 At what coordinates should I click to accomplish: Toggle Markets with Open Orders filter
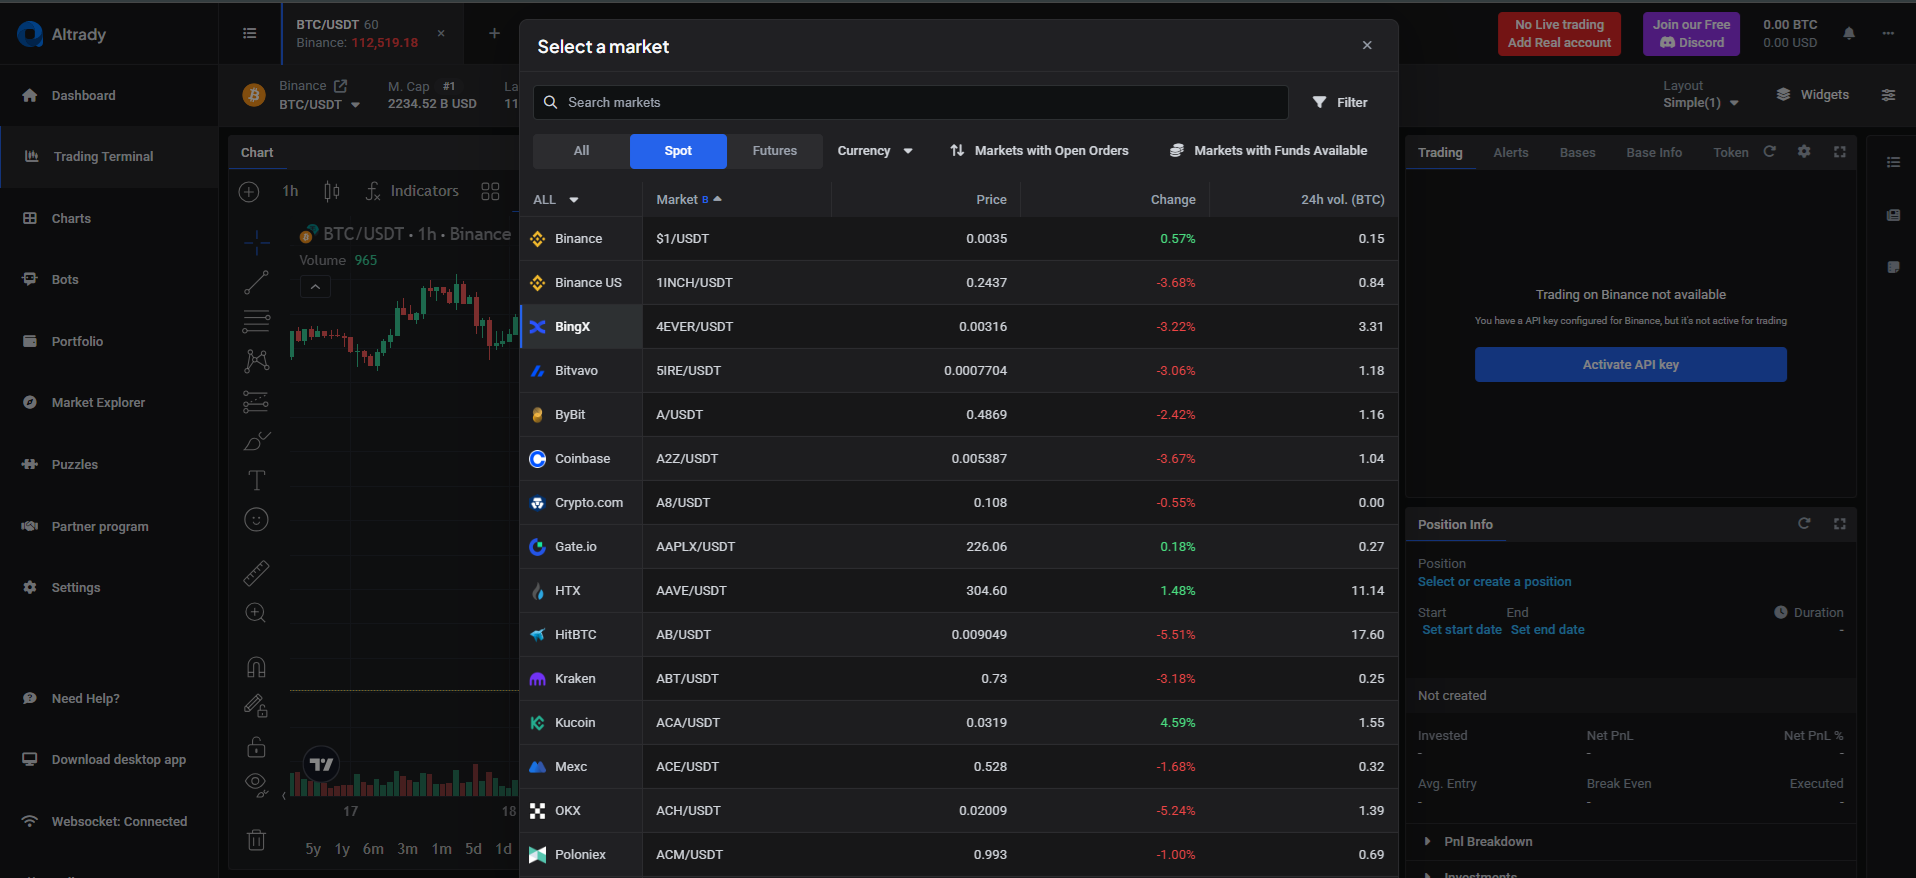click(x=1039, y=151)
